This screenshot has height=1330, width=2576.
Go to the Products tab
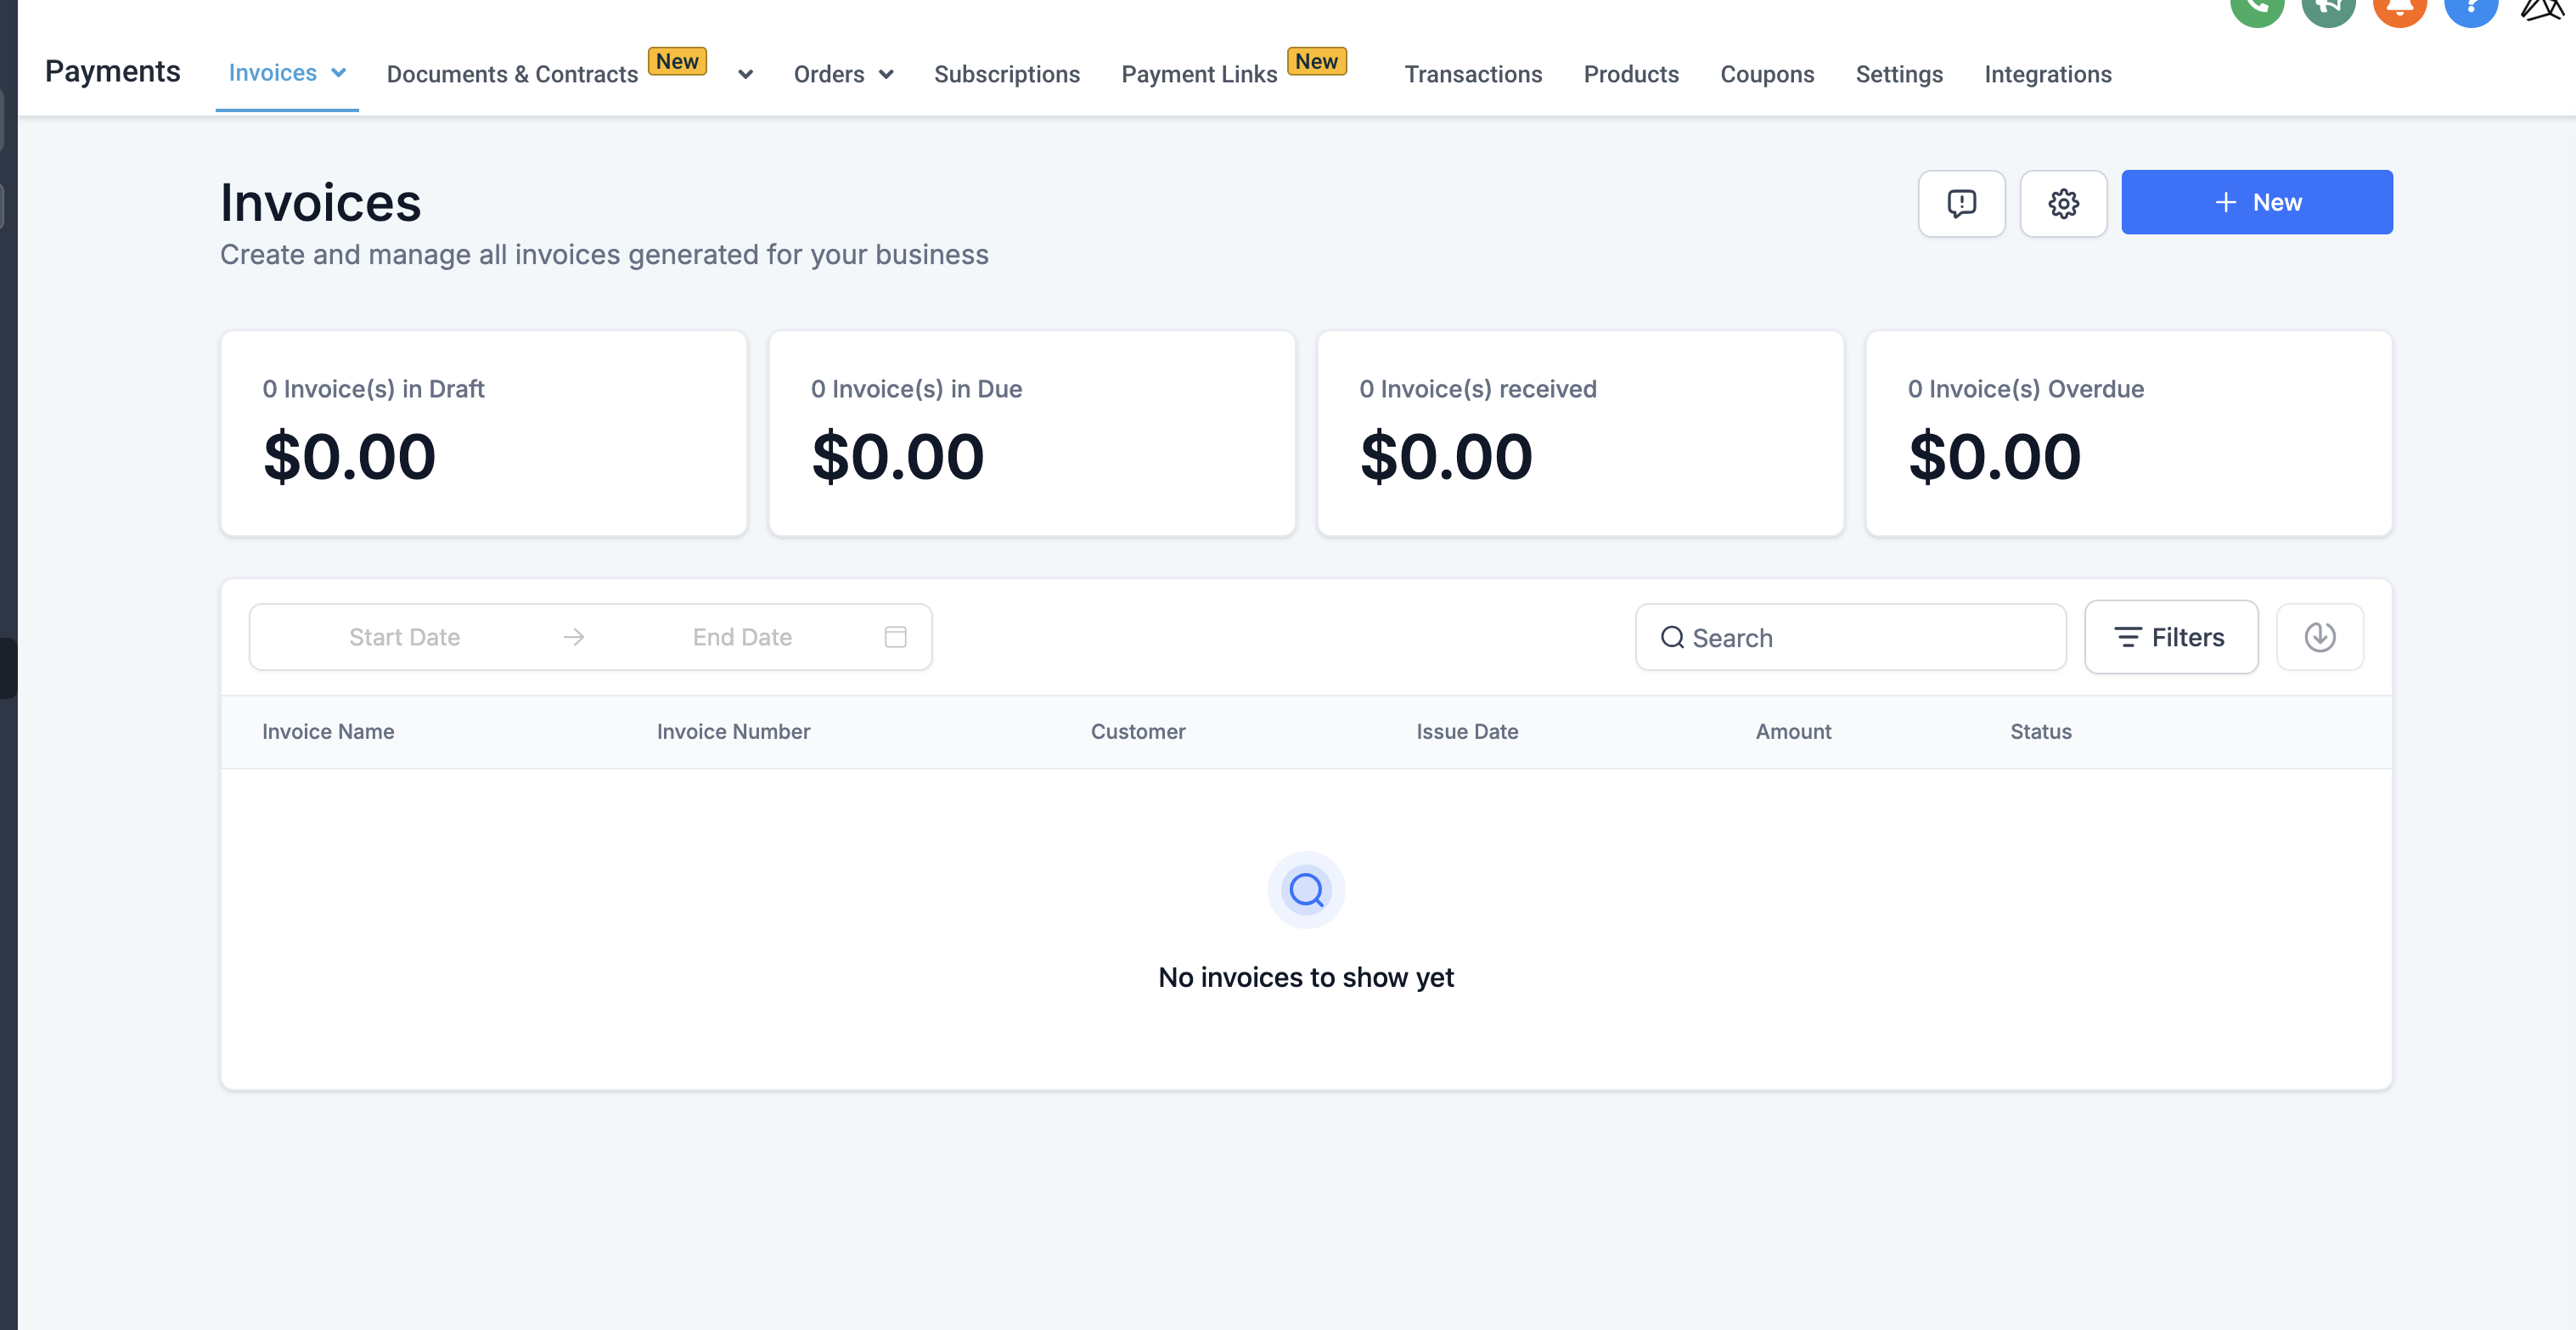(x=1630, y=74)
